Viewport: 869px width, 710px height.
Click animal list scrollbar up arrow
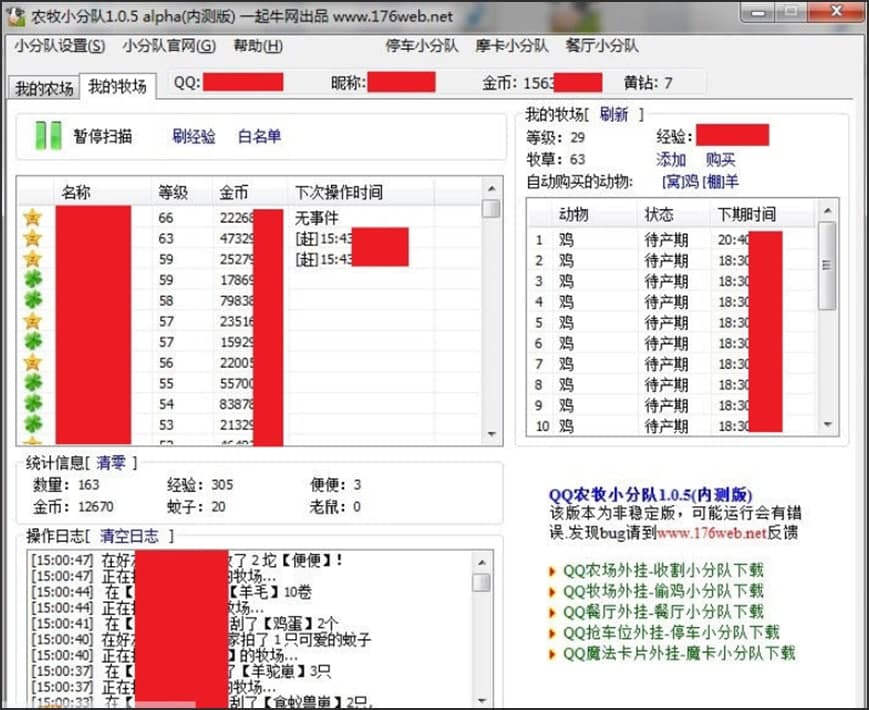click(x=827, y=211)
